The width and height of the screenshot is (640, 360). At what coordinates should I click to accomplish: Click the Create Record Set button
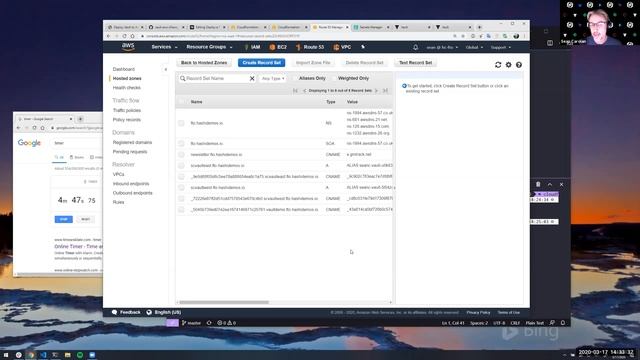click(x=262, y=63)
